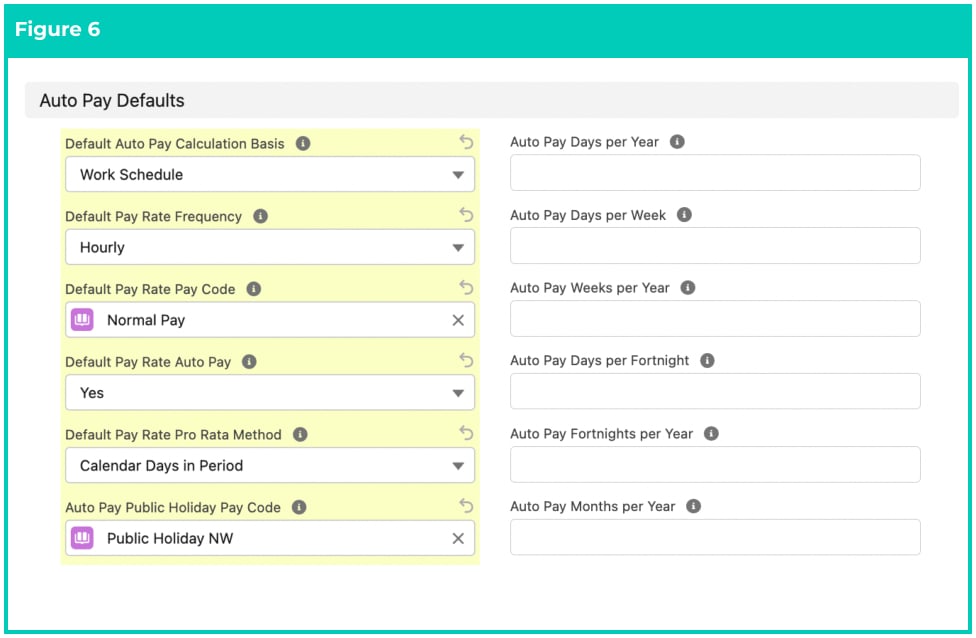Undo change to Default Auto Pay Calculation Basis
Image resolution: width=976 pixels, height=638 pixels.
click(466, 142)
